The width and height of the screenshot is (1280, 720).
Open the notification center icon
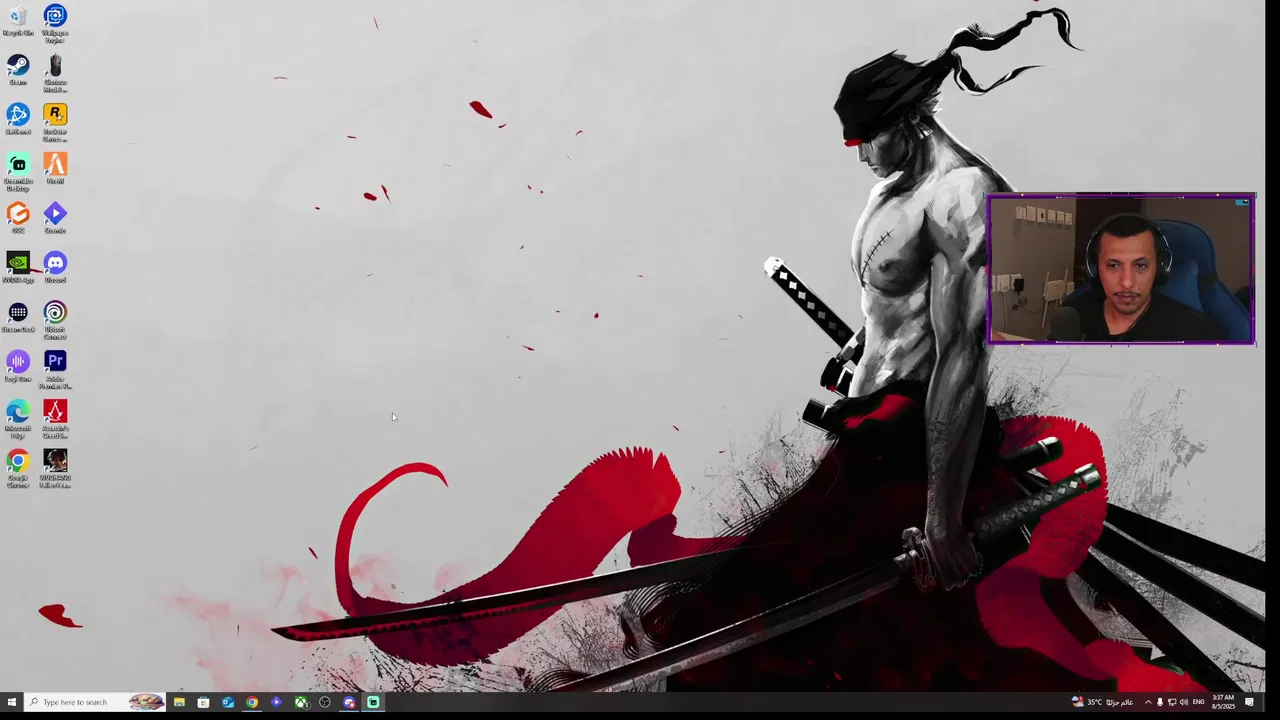coord(1249,702)
